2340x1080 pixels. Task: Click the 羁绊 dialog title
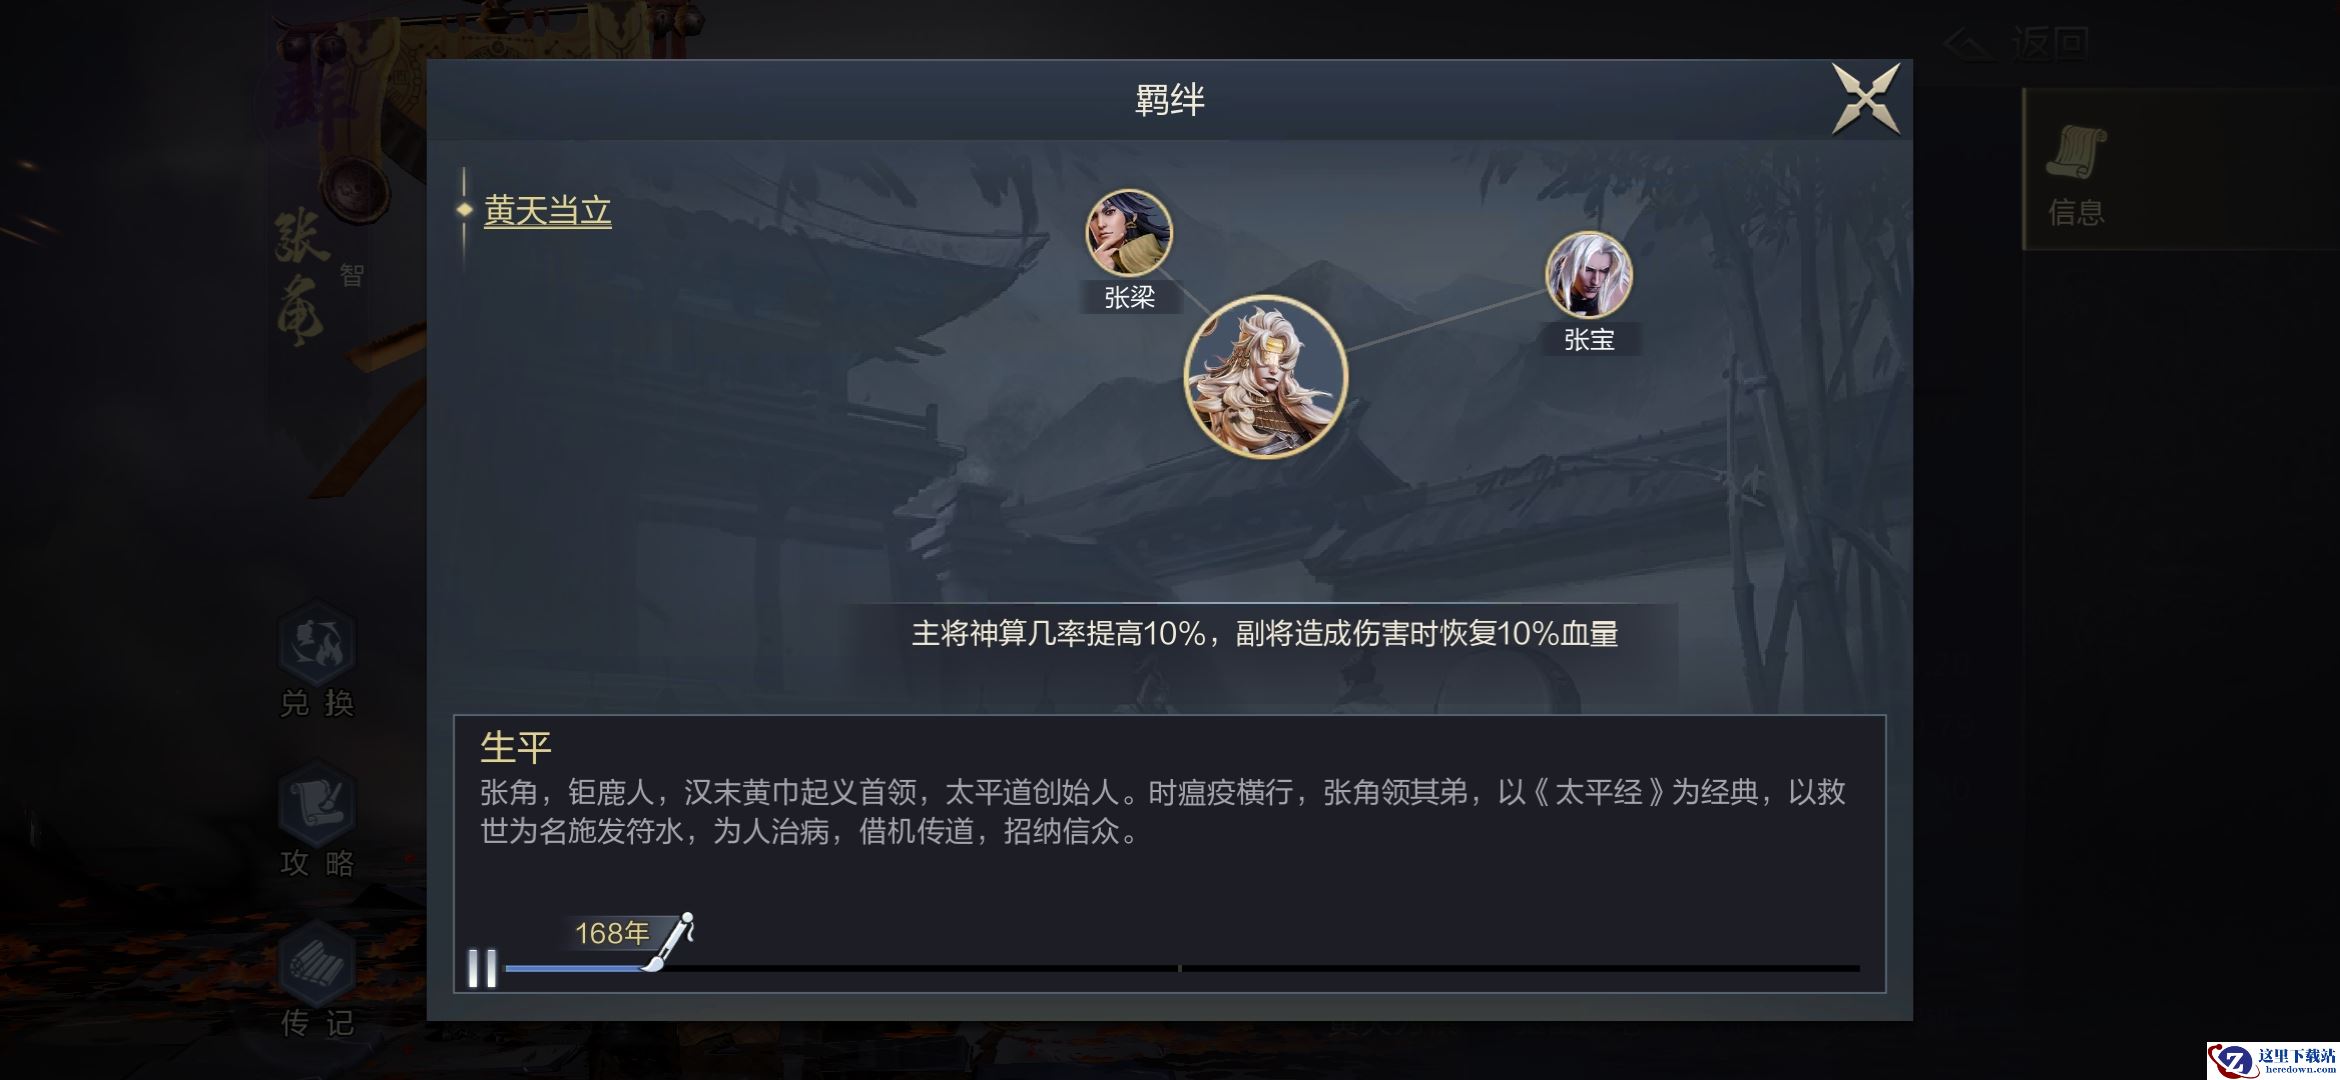(x=1169, y=99)
